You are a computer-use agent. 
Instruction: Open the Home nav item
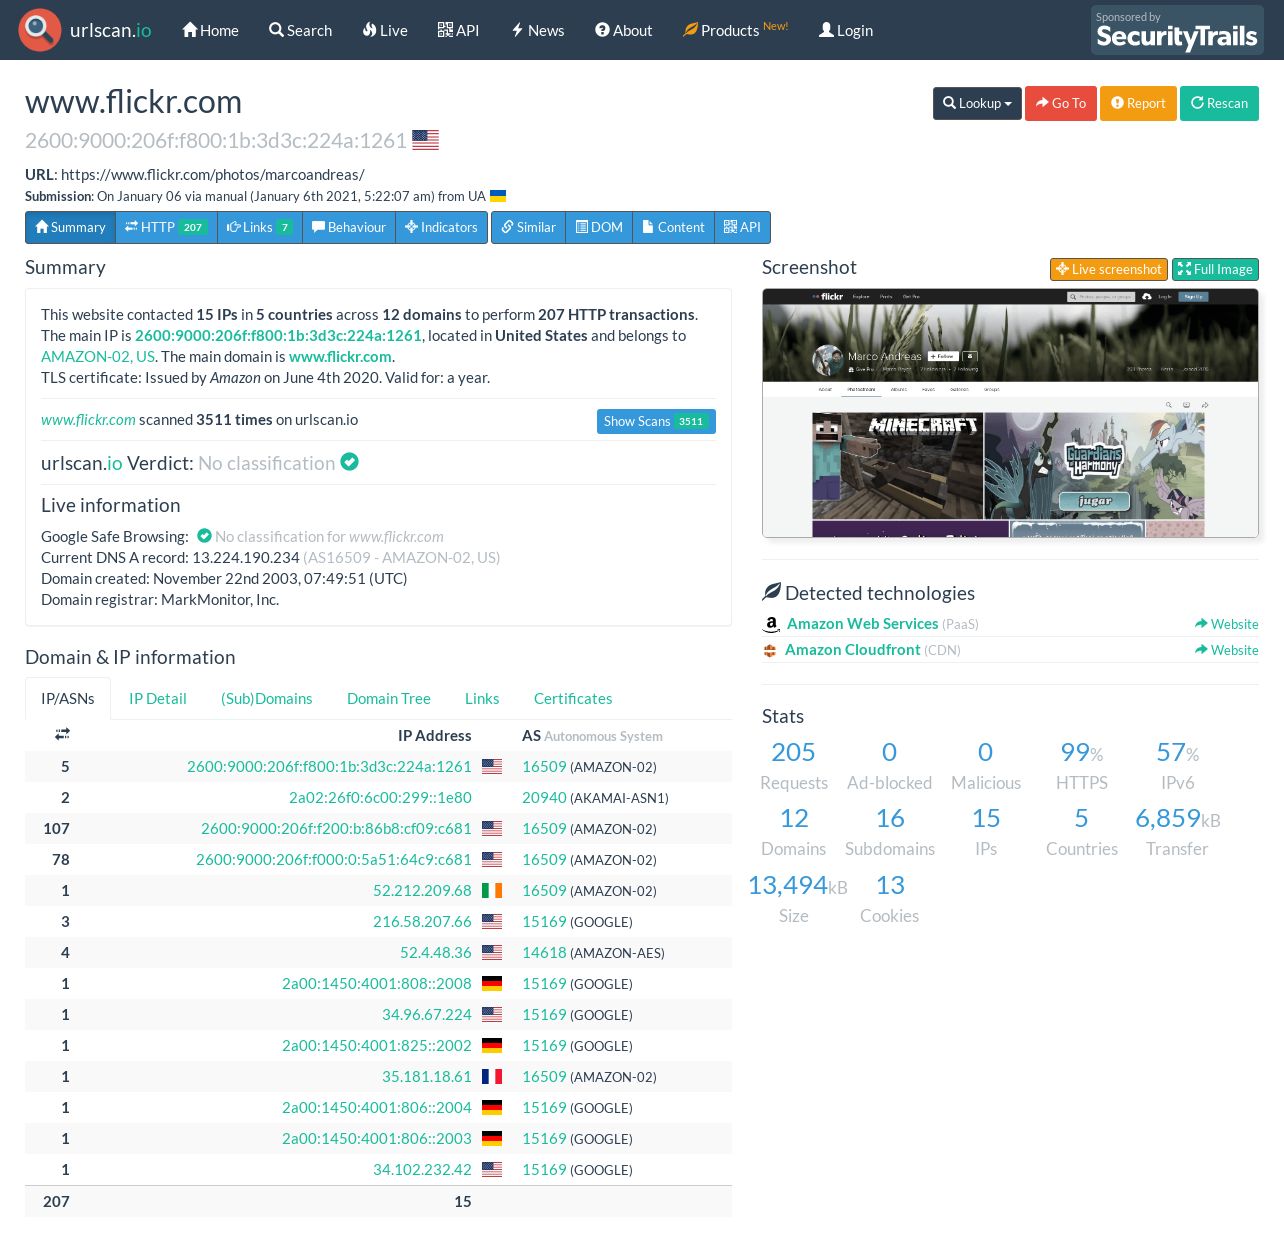(x=210, y=30)
